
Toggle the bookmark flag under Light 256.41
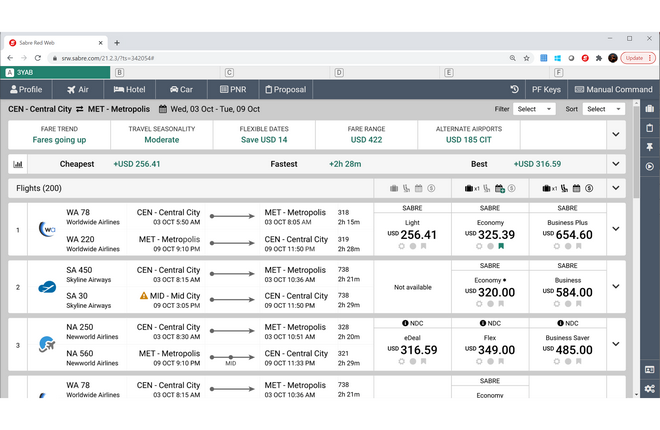click(423, 246)
